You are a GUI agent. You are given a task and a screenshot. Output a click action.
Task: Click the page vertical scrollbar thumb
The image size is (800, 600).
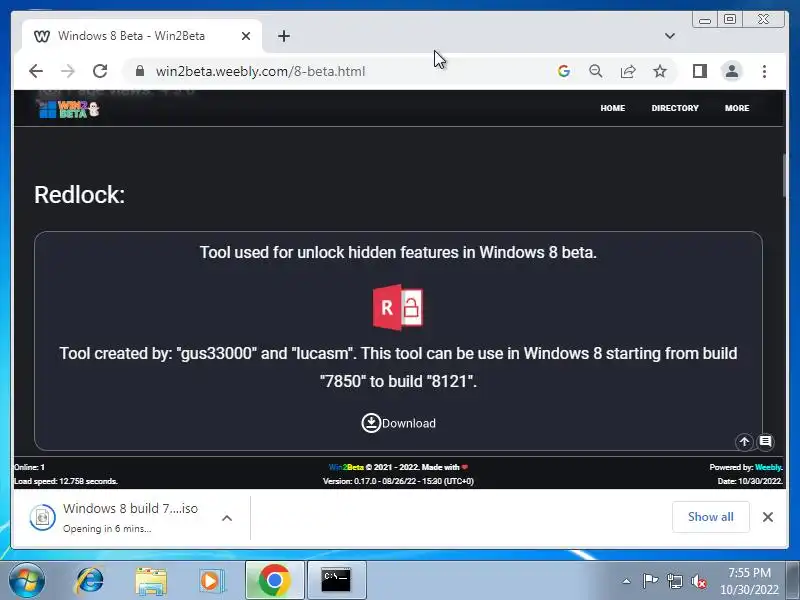click(784, 175)
